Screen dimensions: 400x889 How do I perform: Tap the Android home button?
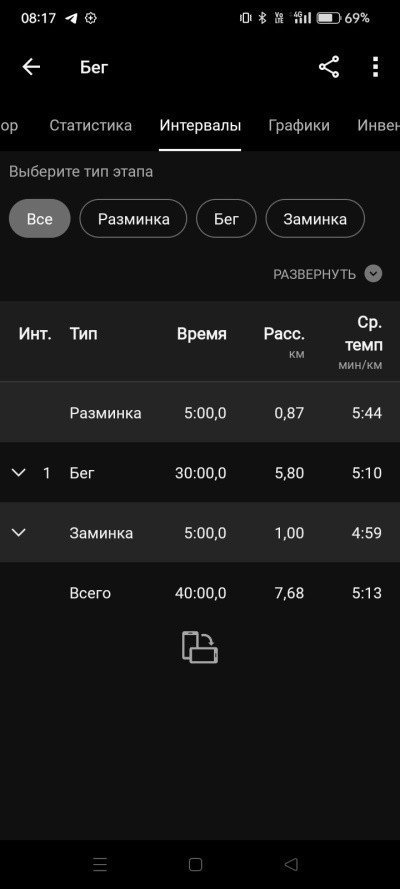(x=195, y=864)
